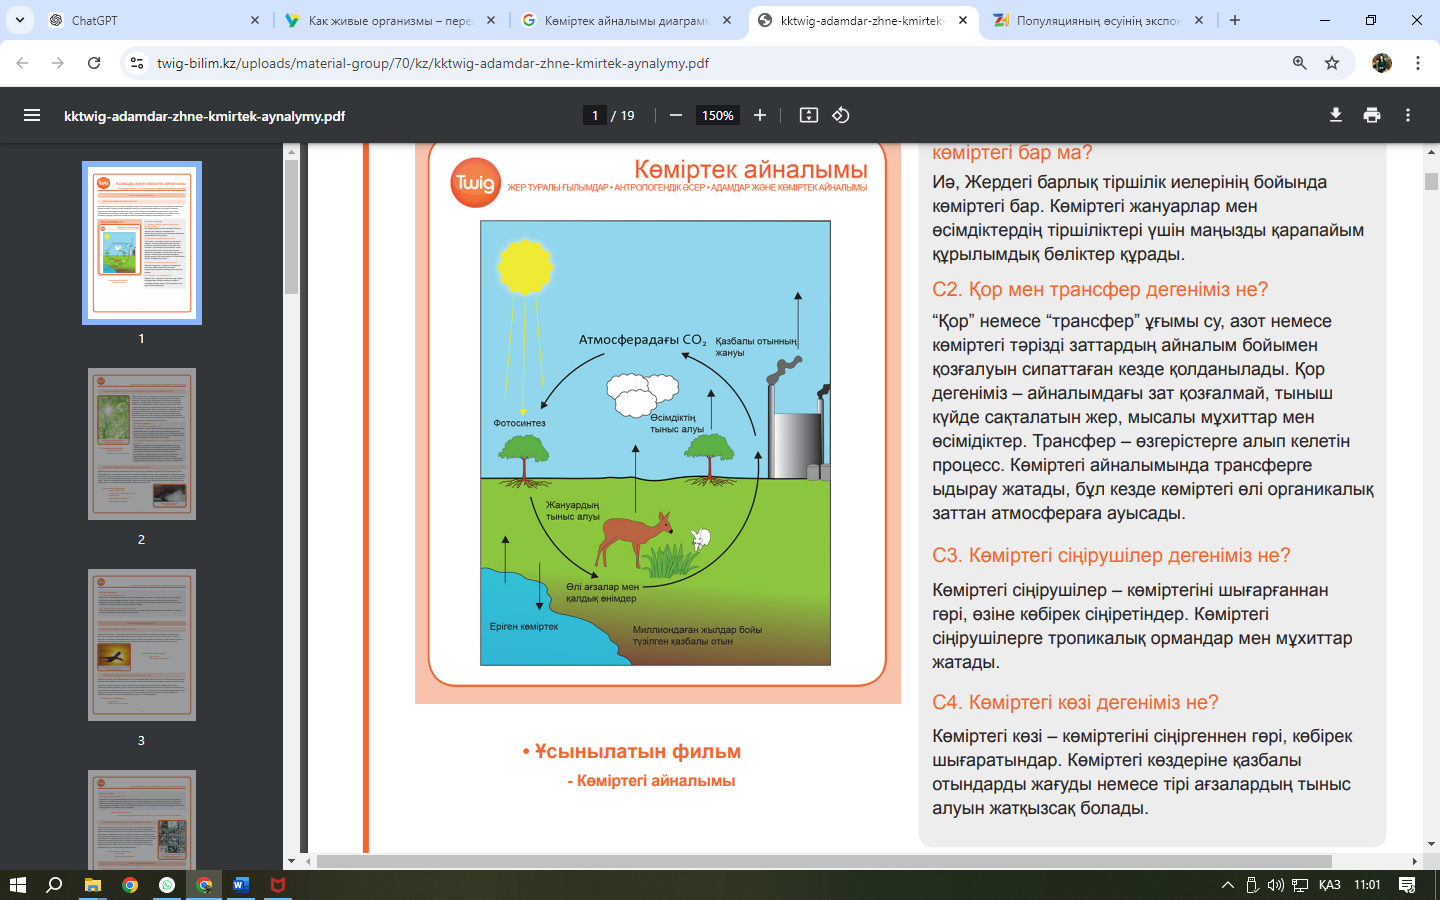Click the zoom out minus button
The image size is (1440, 900).
(x=676, y=115)
